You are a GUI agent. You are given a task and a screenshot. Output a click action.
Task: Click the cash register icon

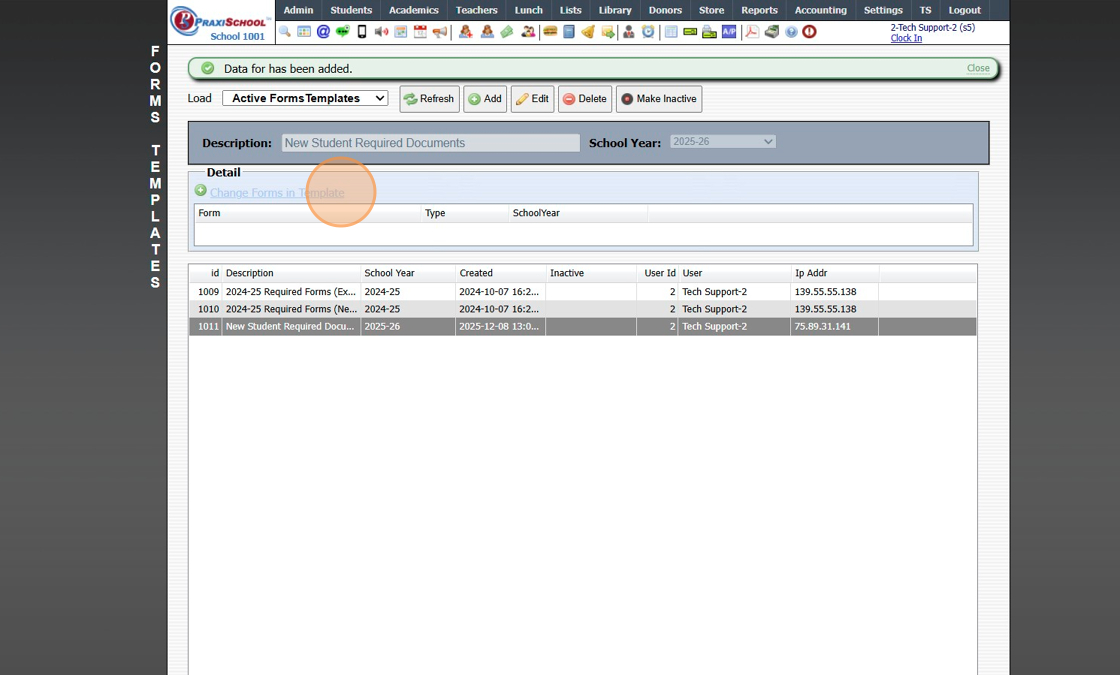click(771, 31)
